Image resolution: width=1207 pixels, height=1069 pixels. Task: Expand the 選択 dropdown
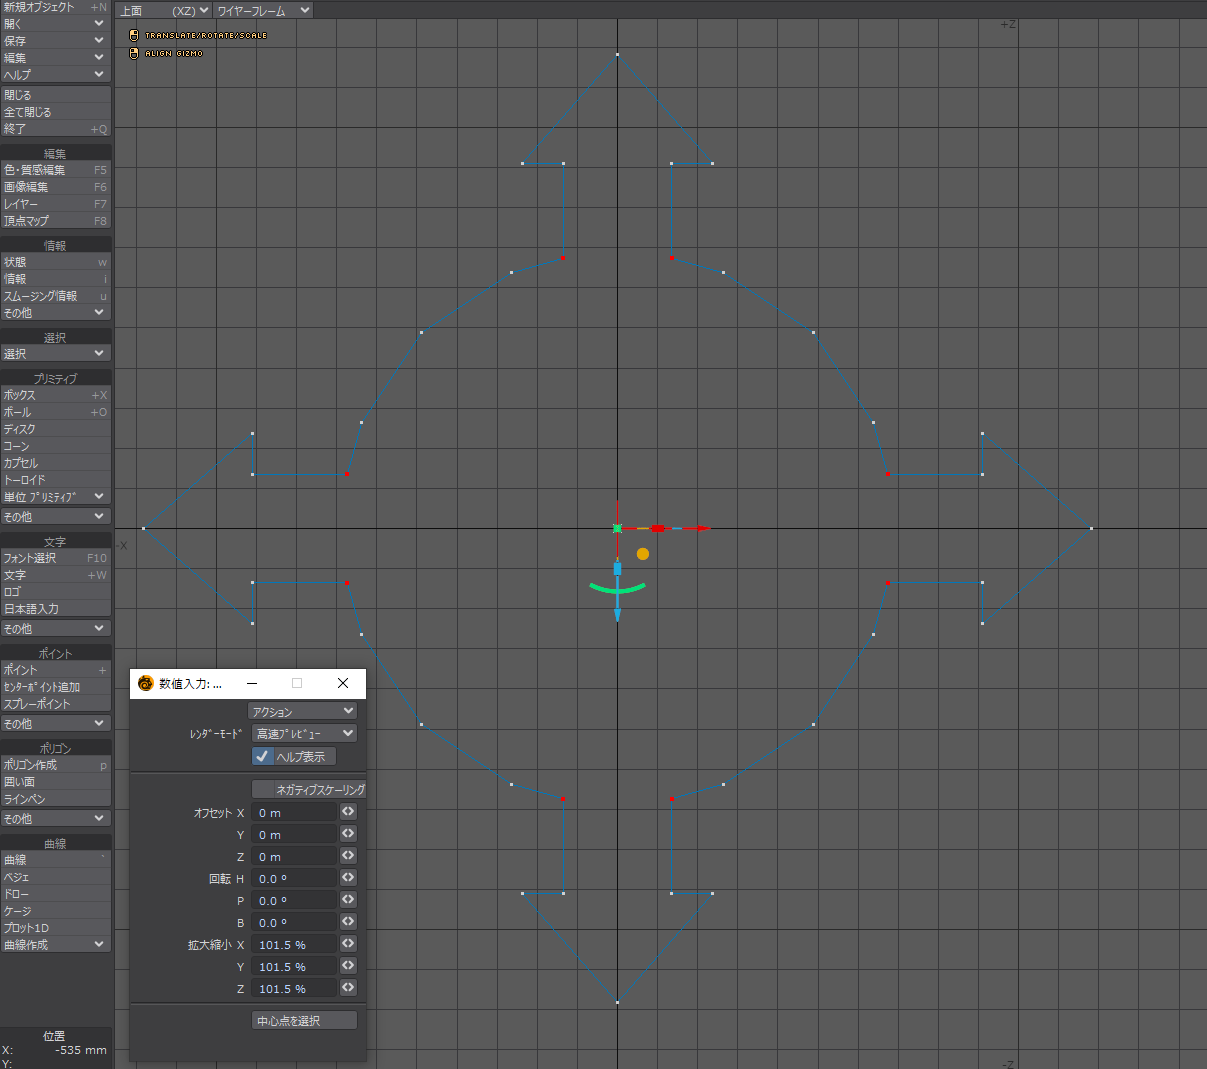point(55,354)
